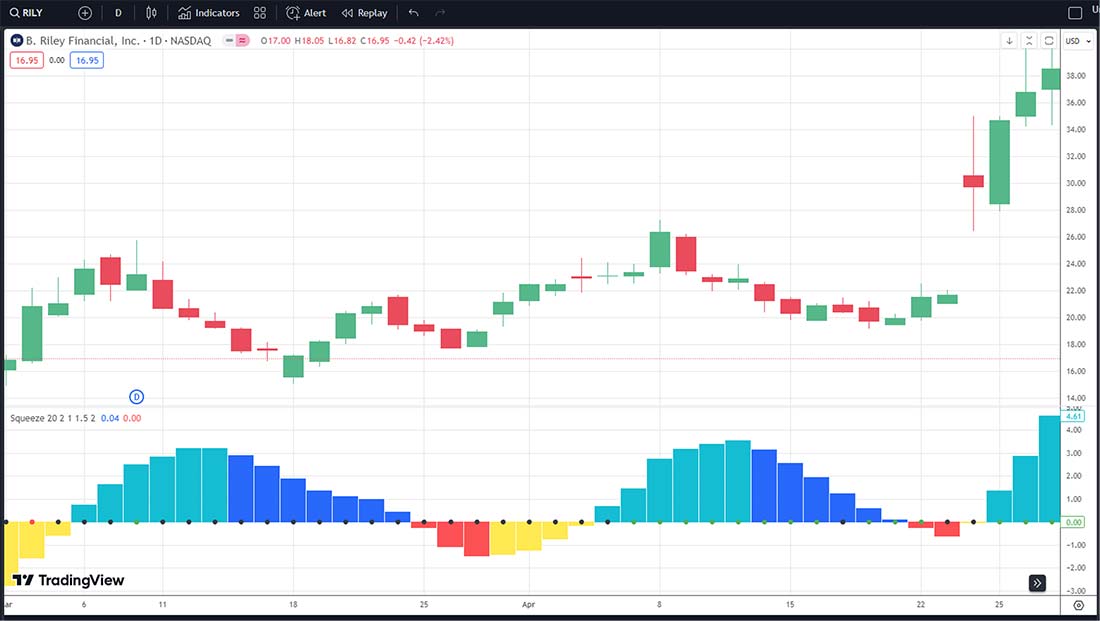Screen dimensions: 1100x621
Task: Start bar Replay mode
Action: (364, 13)
